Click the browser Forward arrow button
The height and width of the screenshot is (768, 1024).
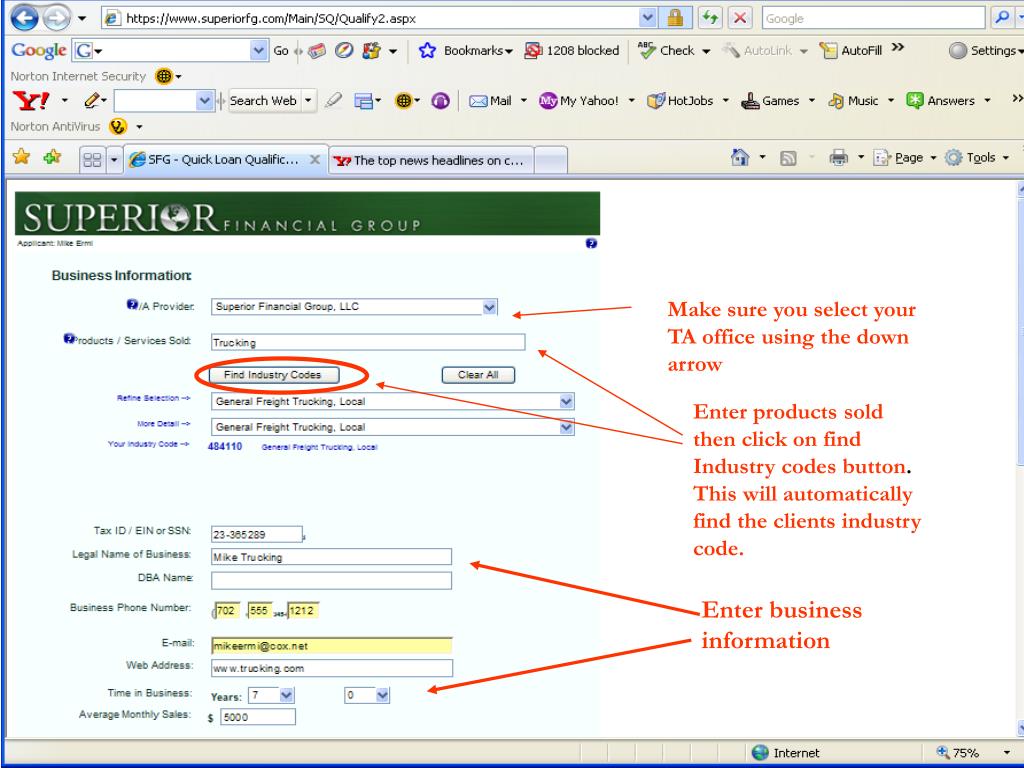(56, 18)
